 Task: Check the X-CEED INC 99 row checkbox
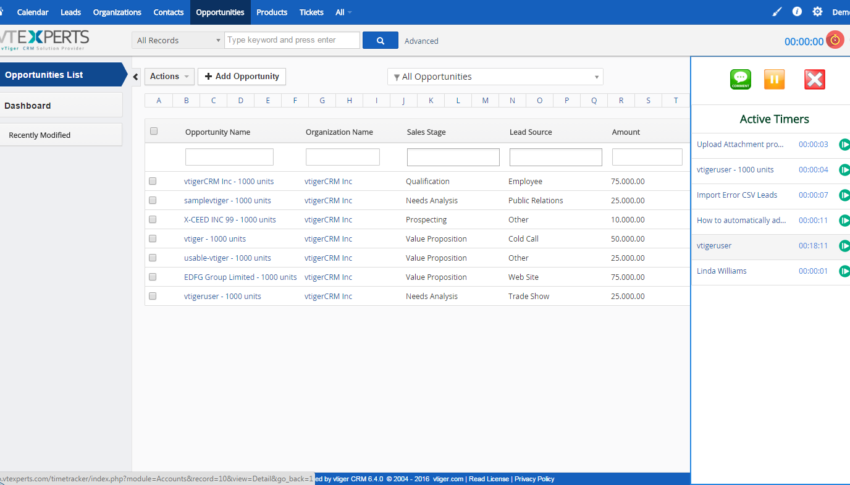(x=153, y=219)
